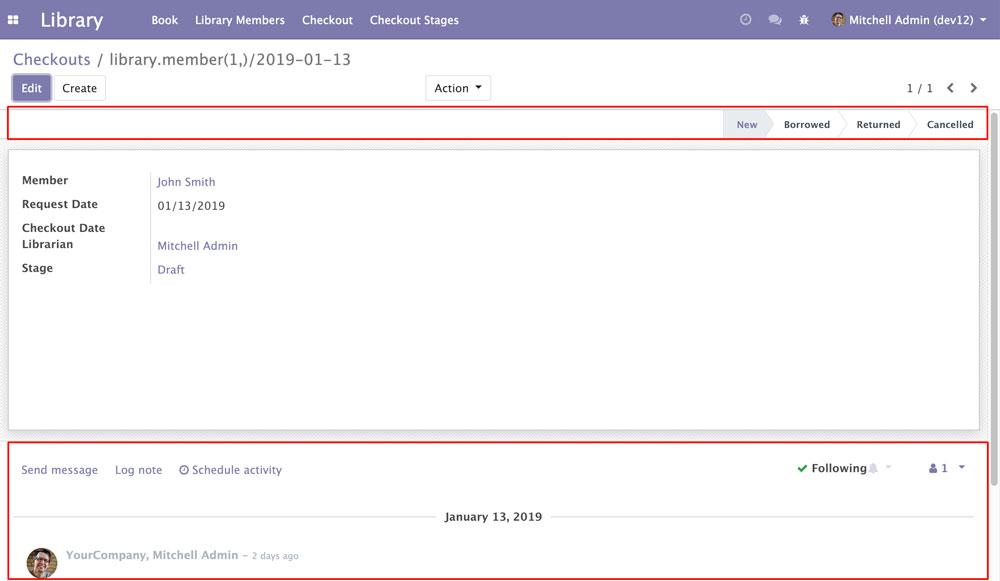Click the '2 days ago' timestamp

pos(275,555)
